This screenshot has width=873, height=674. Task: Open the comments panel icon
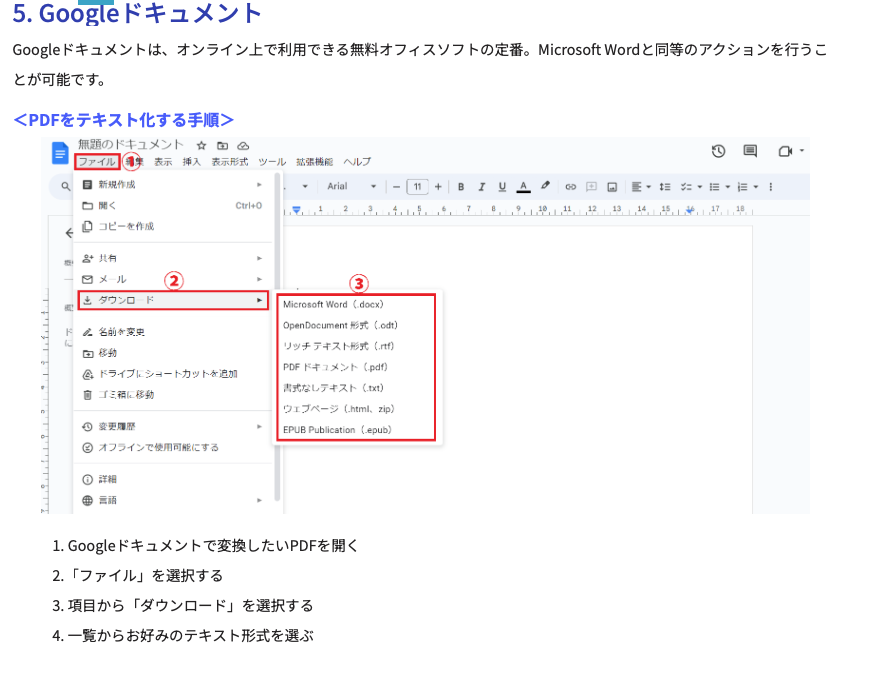[750, 149]
